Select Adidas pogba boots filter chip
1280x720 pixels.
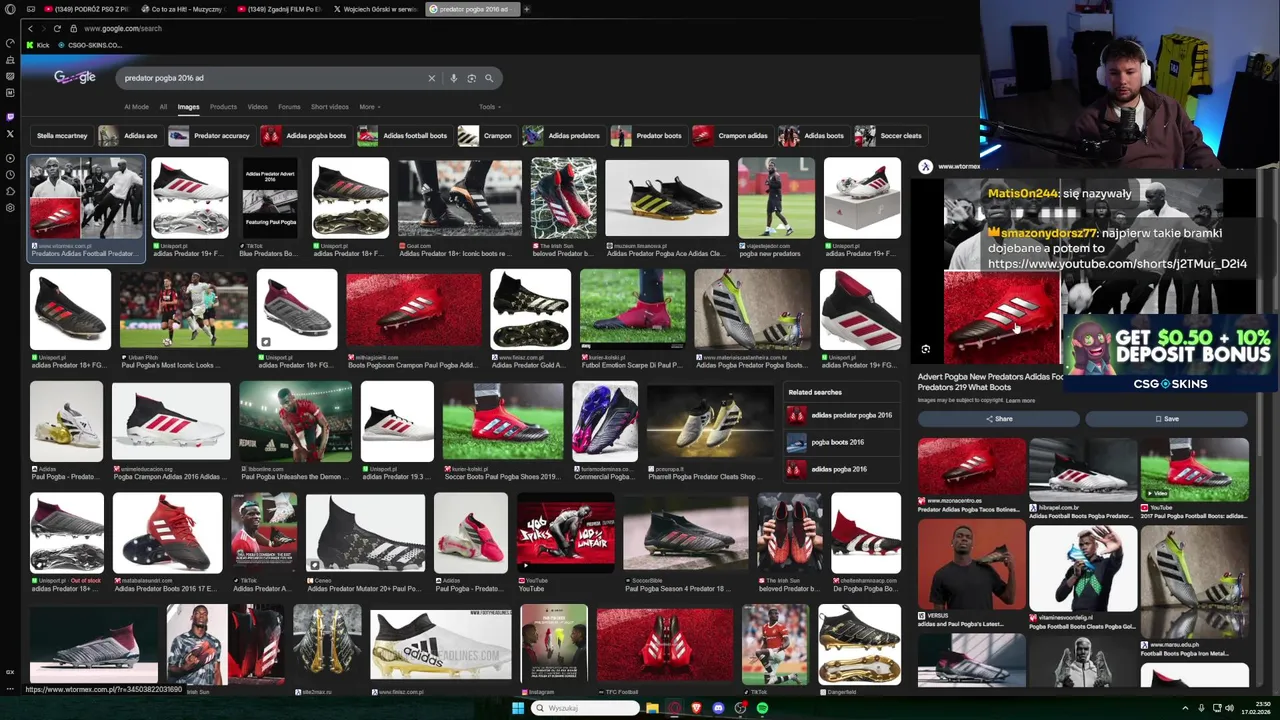(x=305, y=136)
